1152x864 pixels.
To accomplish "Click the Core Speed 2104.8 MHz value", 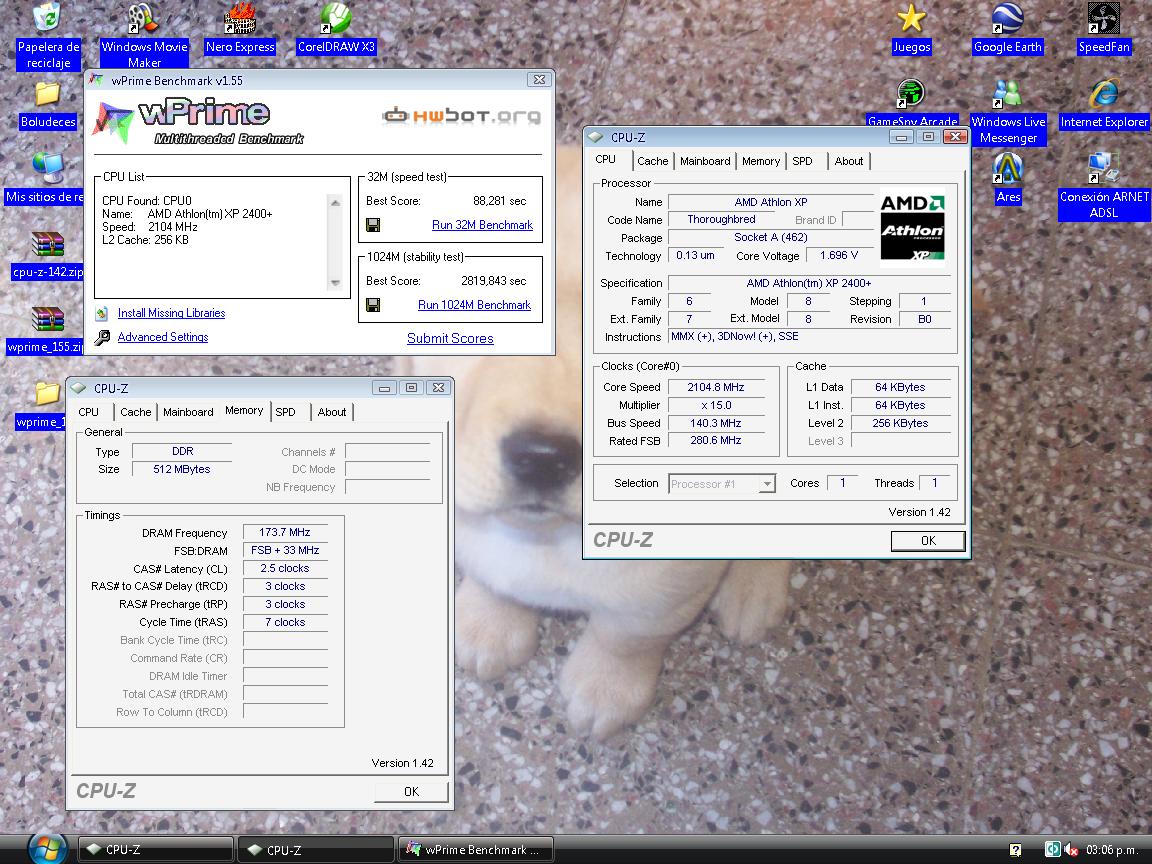I will [x=716, y=387].
